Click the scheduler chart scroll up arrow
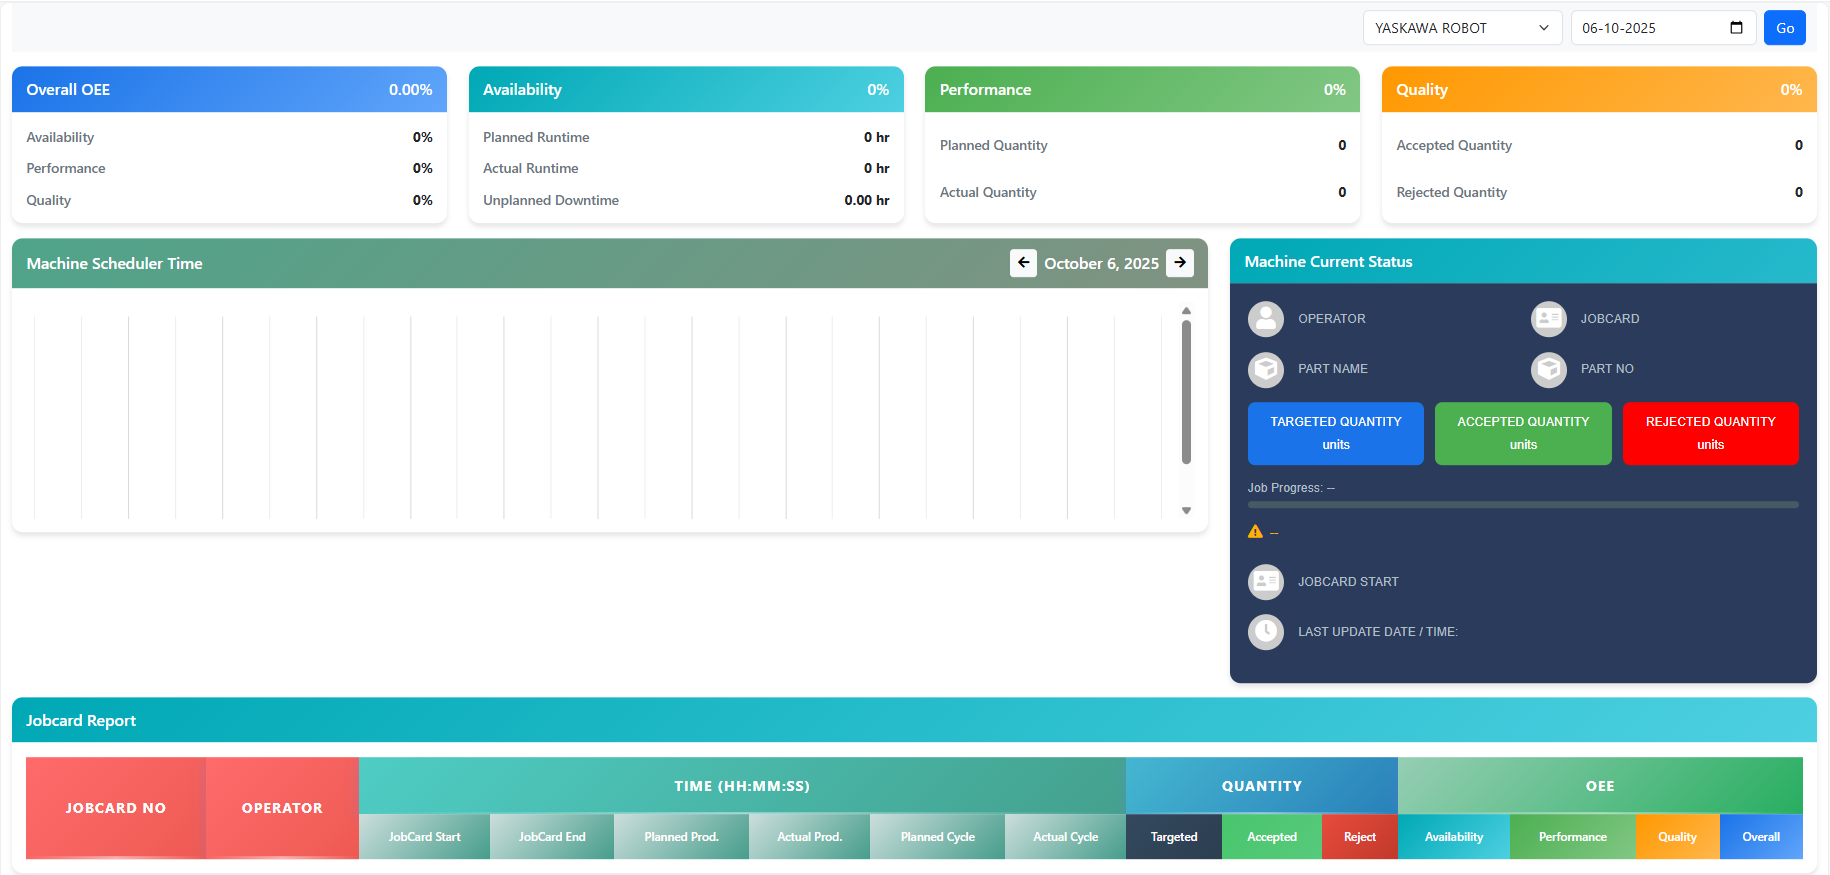The height and width of the screenshot is (875, 1830). coord(1186,311)
